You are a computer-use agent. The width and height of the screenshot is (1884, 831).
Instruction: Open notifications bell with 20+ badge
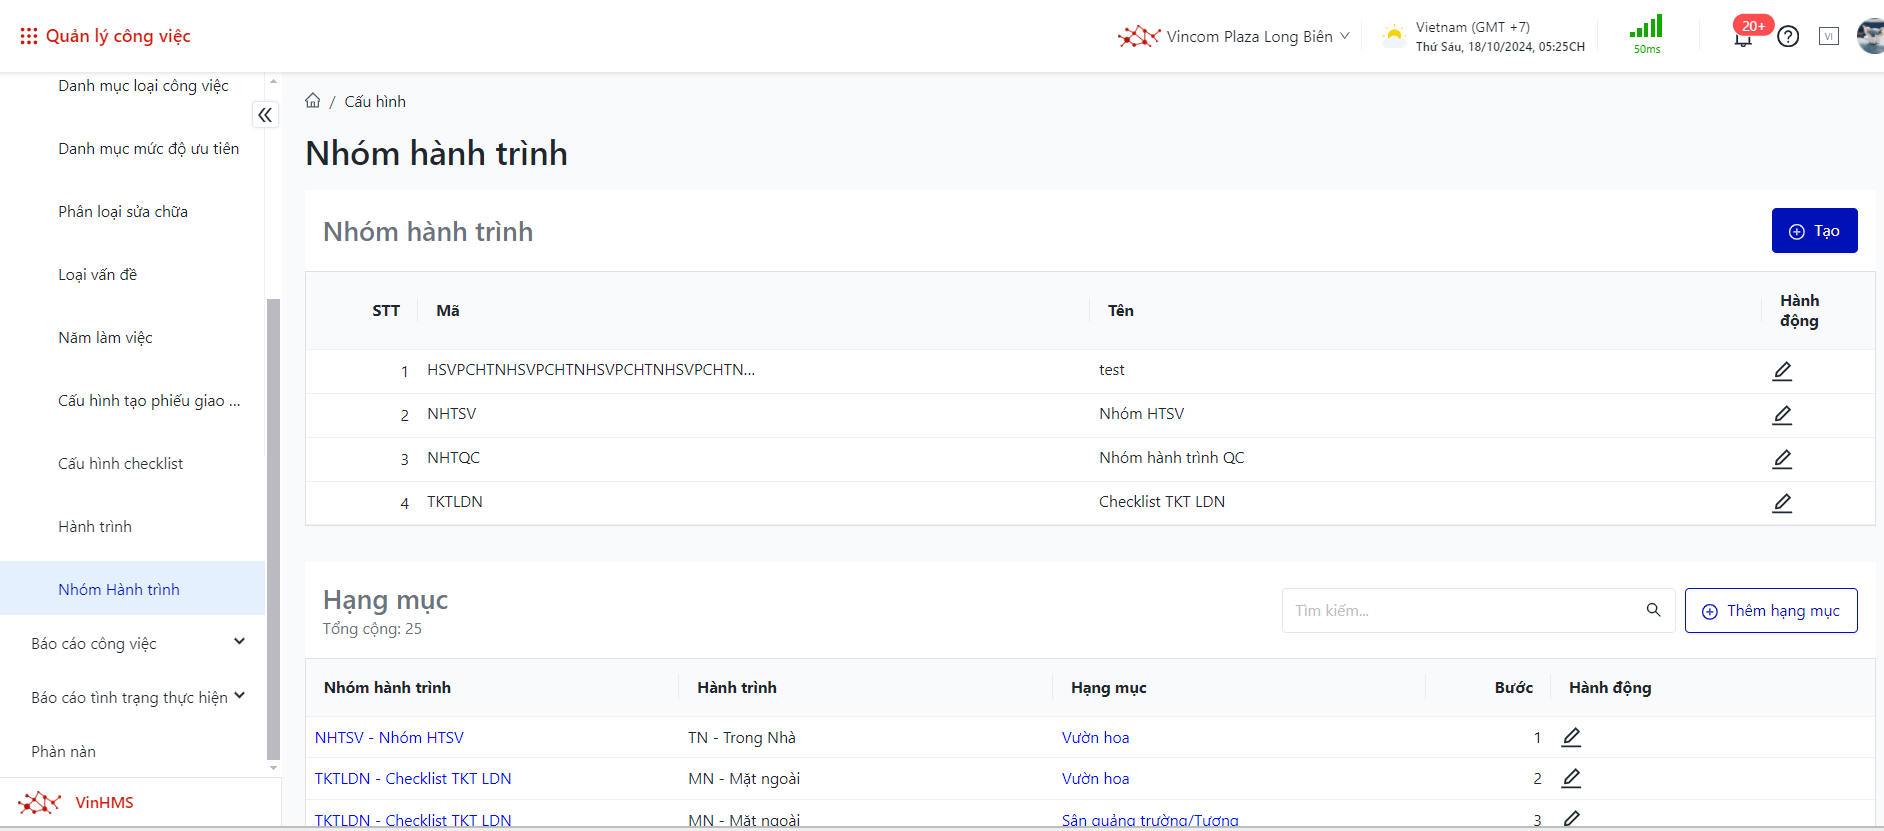point(1743,38)
